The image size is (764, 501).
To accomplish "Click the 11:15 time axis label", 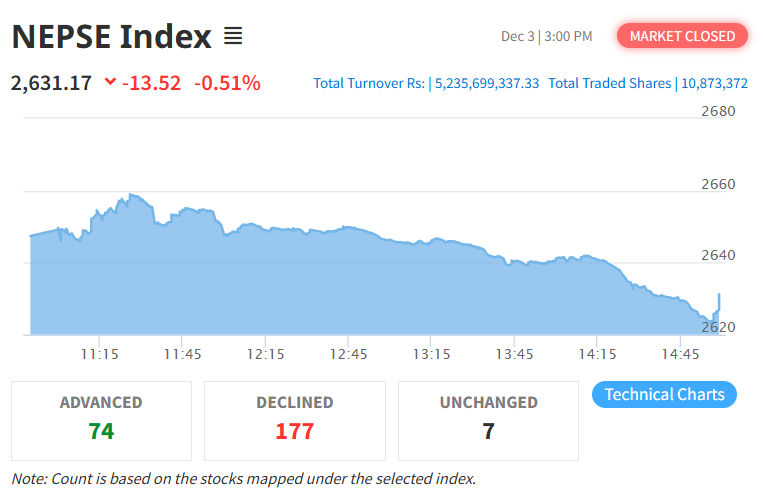I will point(100,354).
